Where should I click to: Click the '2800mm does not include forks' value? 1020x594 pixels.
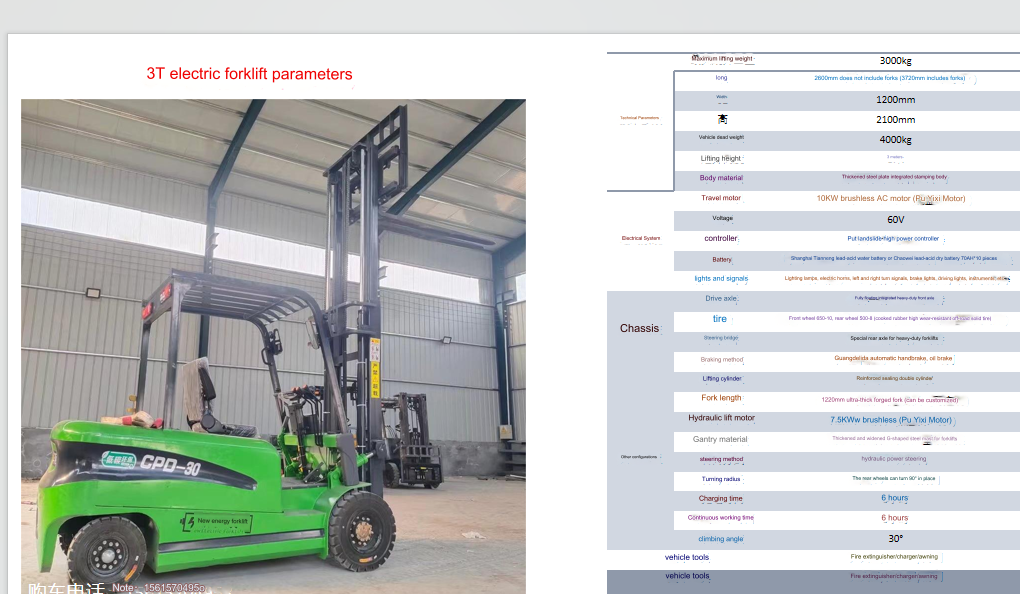(889, 78)
